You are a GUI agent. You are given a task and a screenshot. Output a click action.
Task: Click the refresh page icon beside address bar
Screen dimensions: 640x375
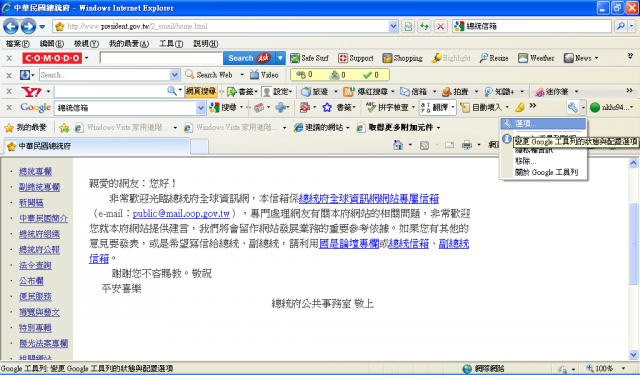coord(424,27)
